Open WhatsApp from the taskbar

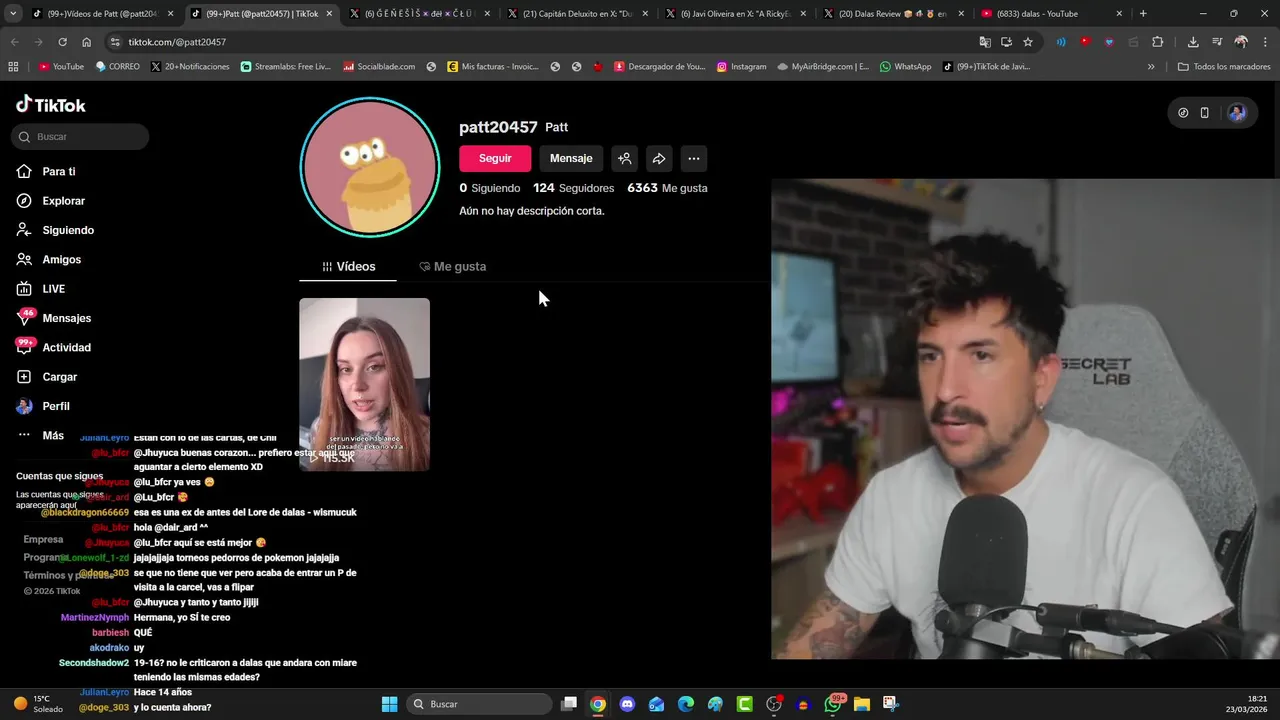(833, 704)
